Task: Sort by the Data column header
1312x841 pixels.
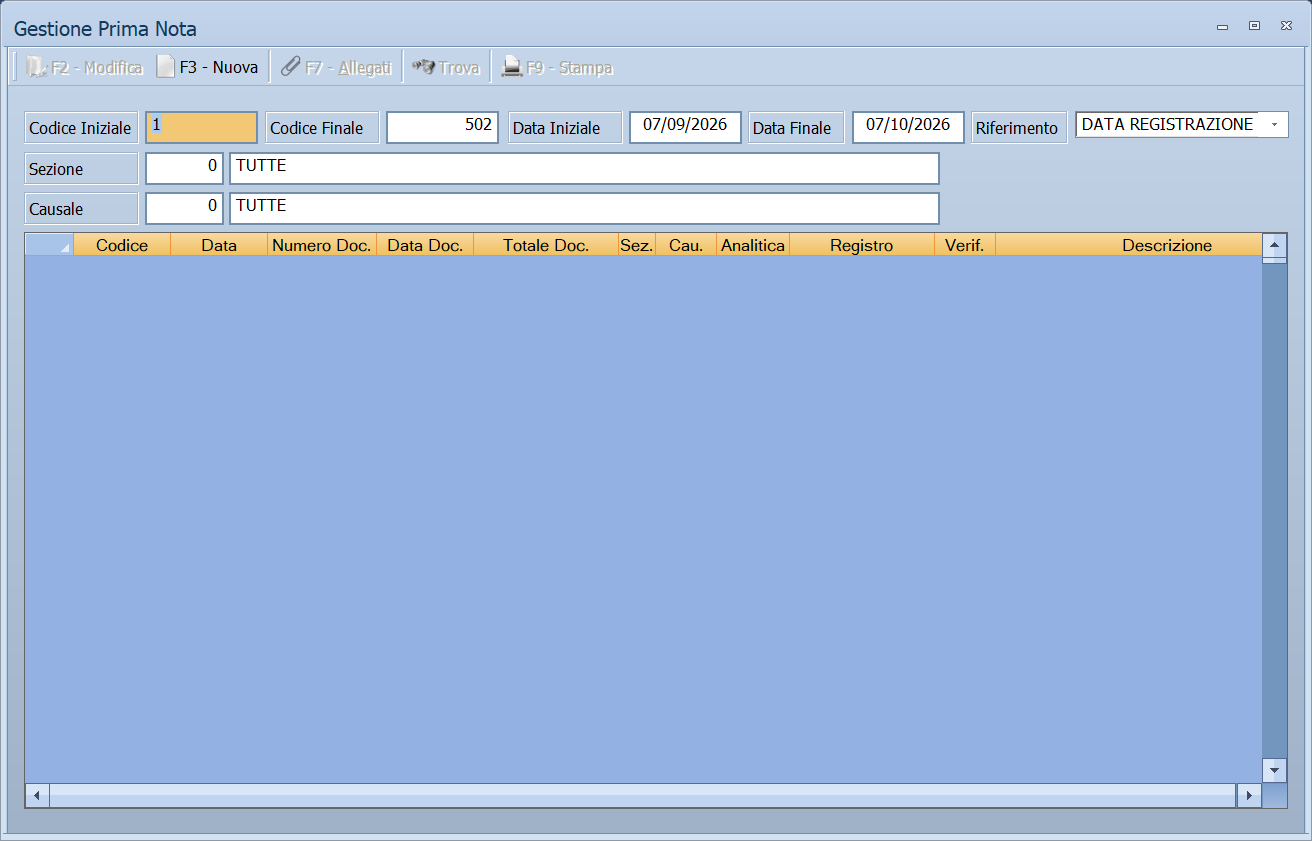Action: pos(219,245)
